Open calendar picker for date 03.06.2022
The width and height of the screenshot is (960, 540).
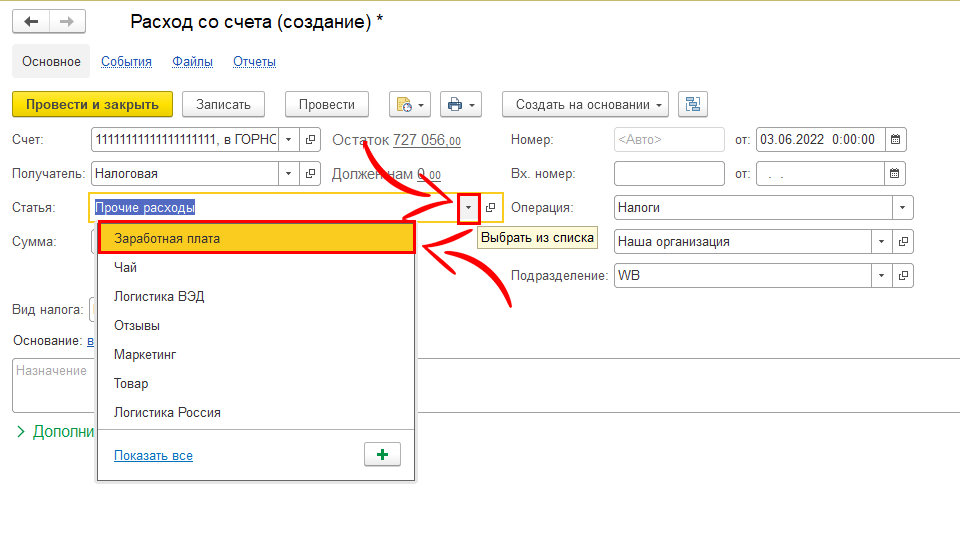(895, 140)
